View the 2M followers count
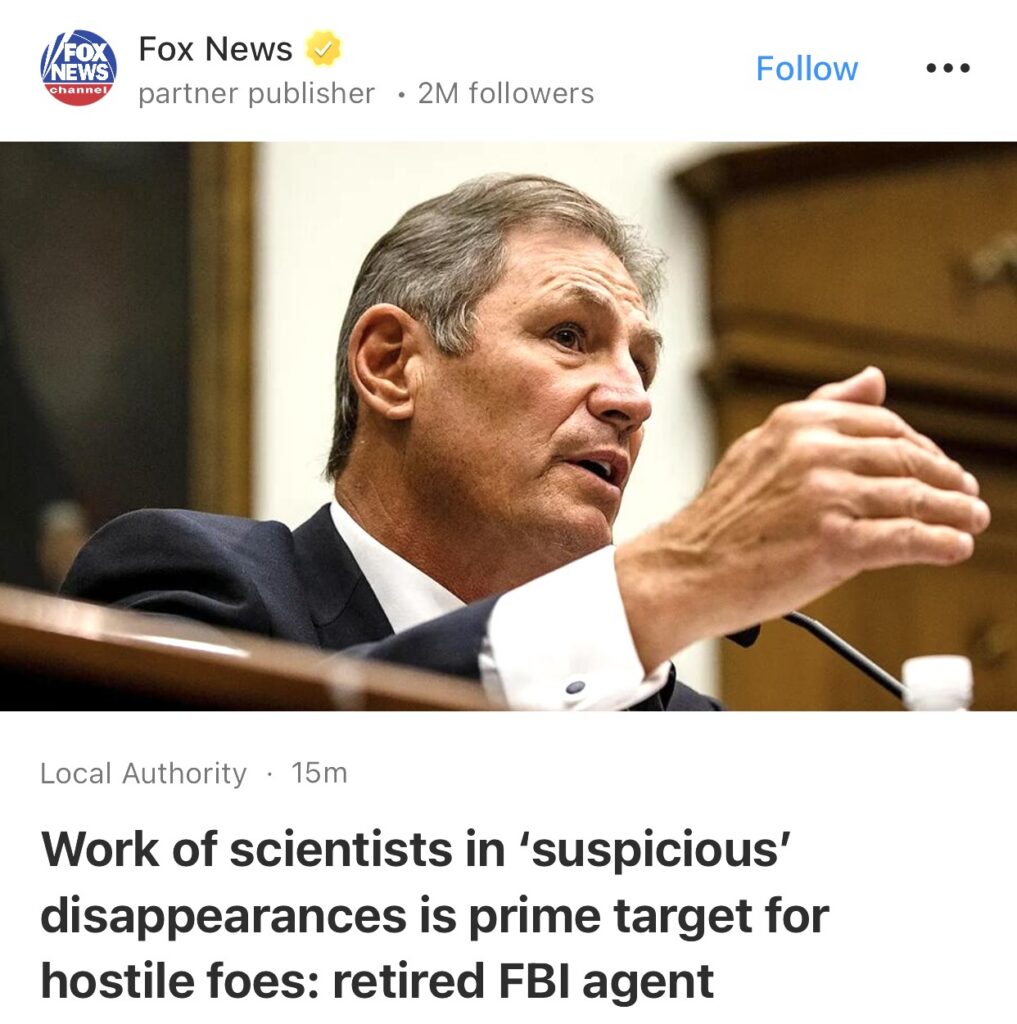Viewport: 1017px width, 1024px height. (x=506, y=93)
